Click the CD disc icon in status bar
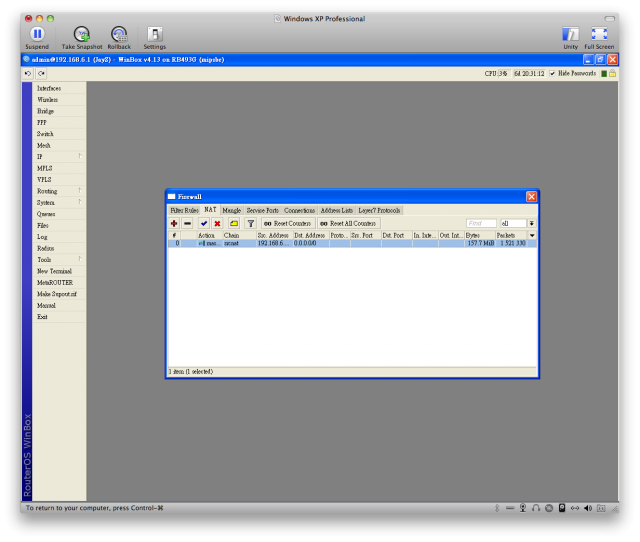This screenshot has height=542, width=640. pyautogui.click(x=549, y=508)
